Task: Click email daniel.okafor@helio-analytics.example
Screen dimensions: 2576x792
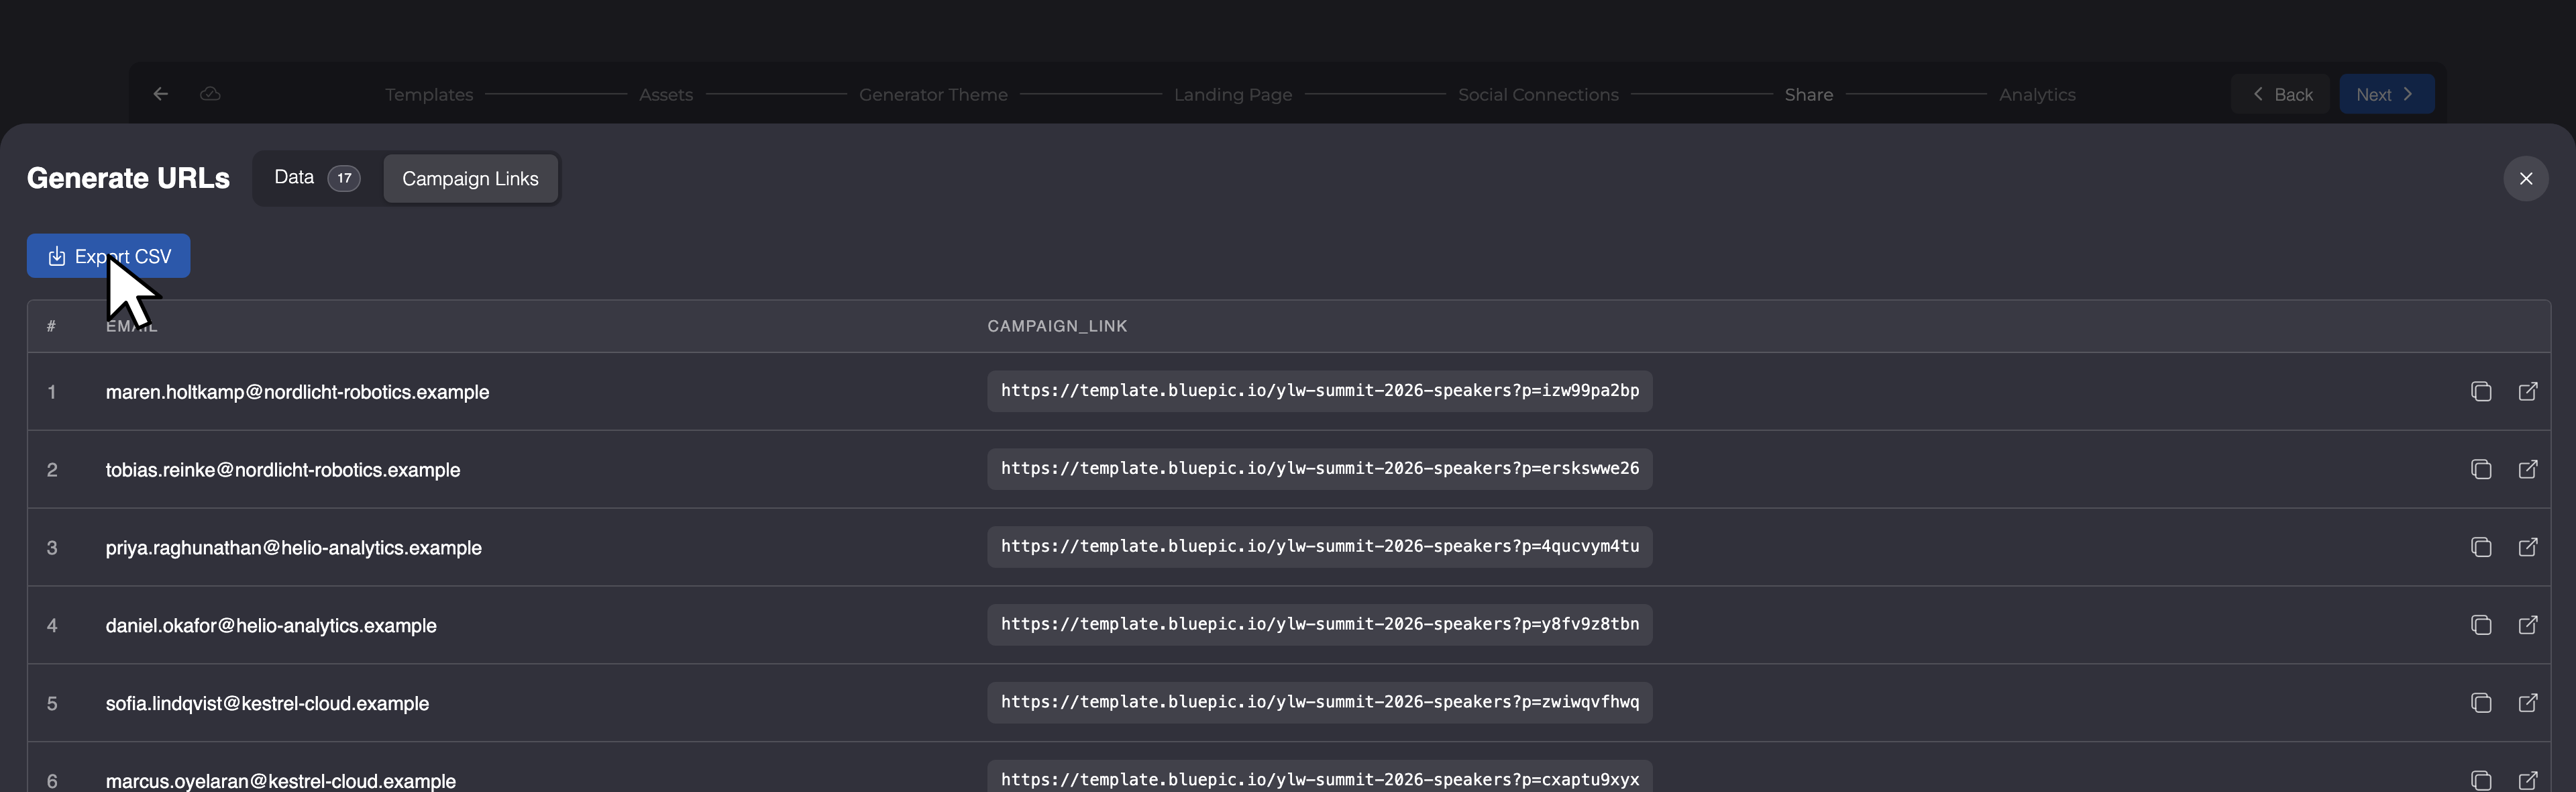Action: tap(271, 626)
